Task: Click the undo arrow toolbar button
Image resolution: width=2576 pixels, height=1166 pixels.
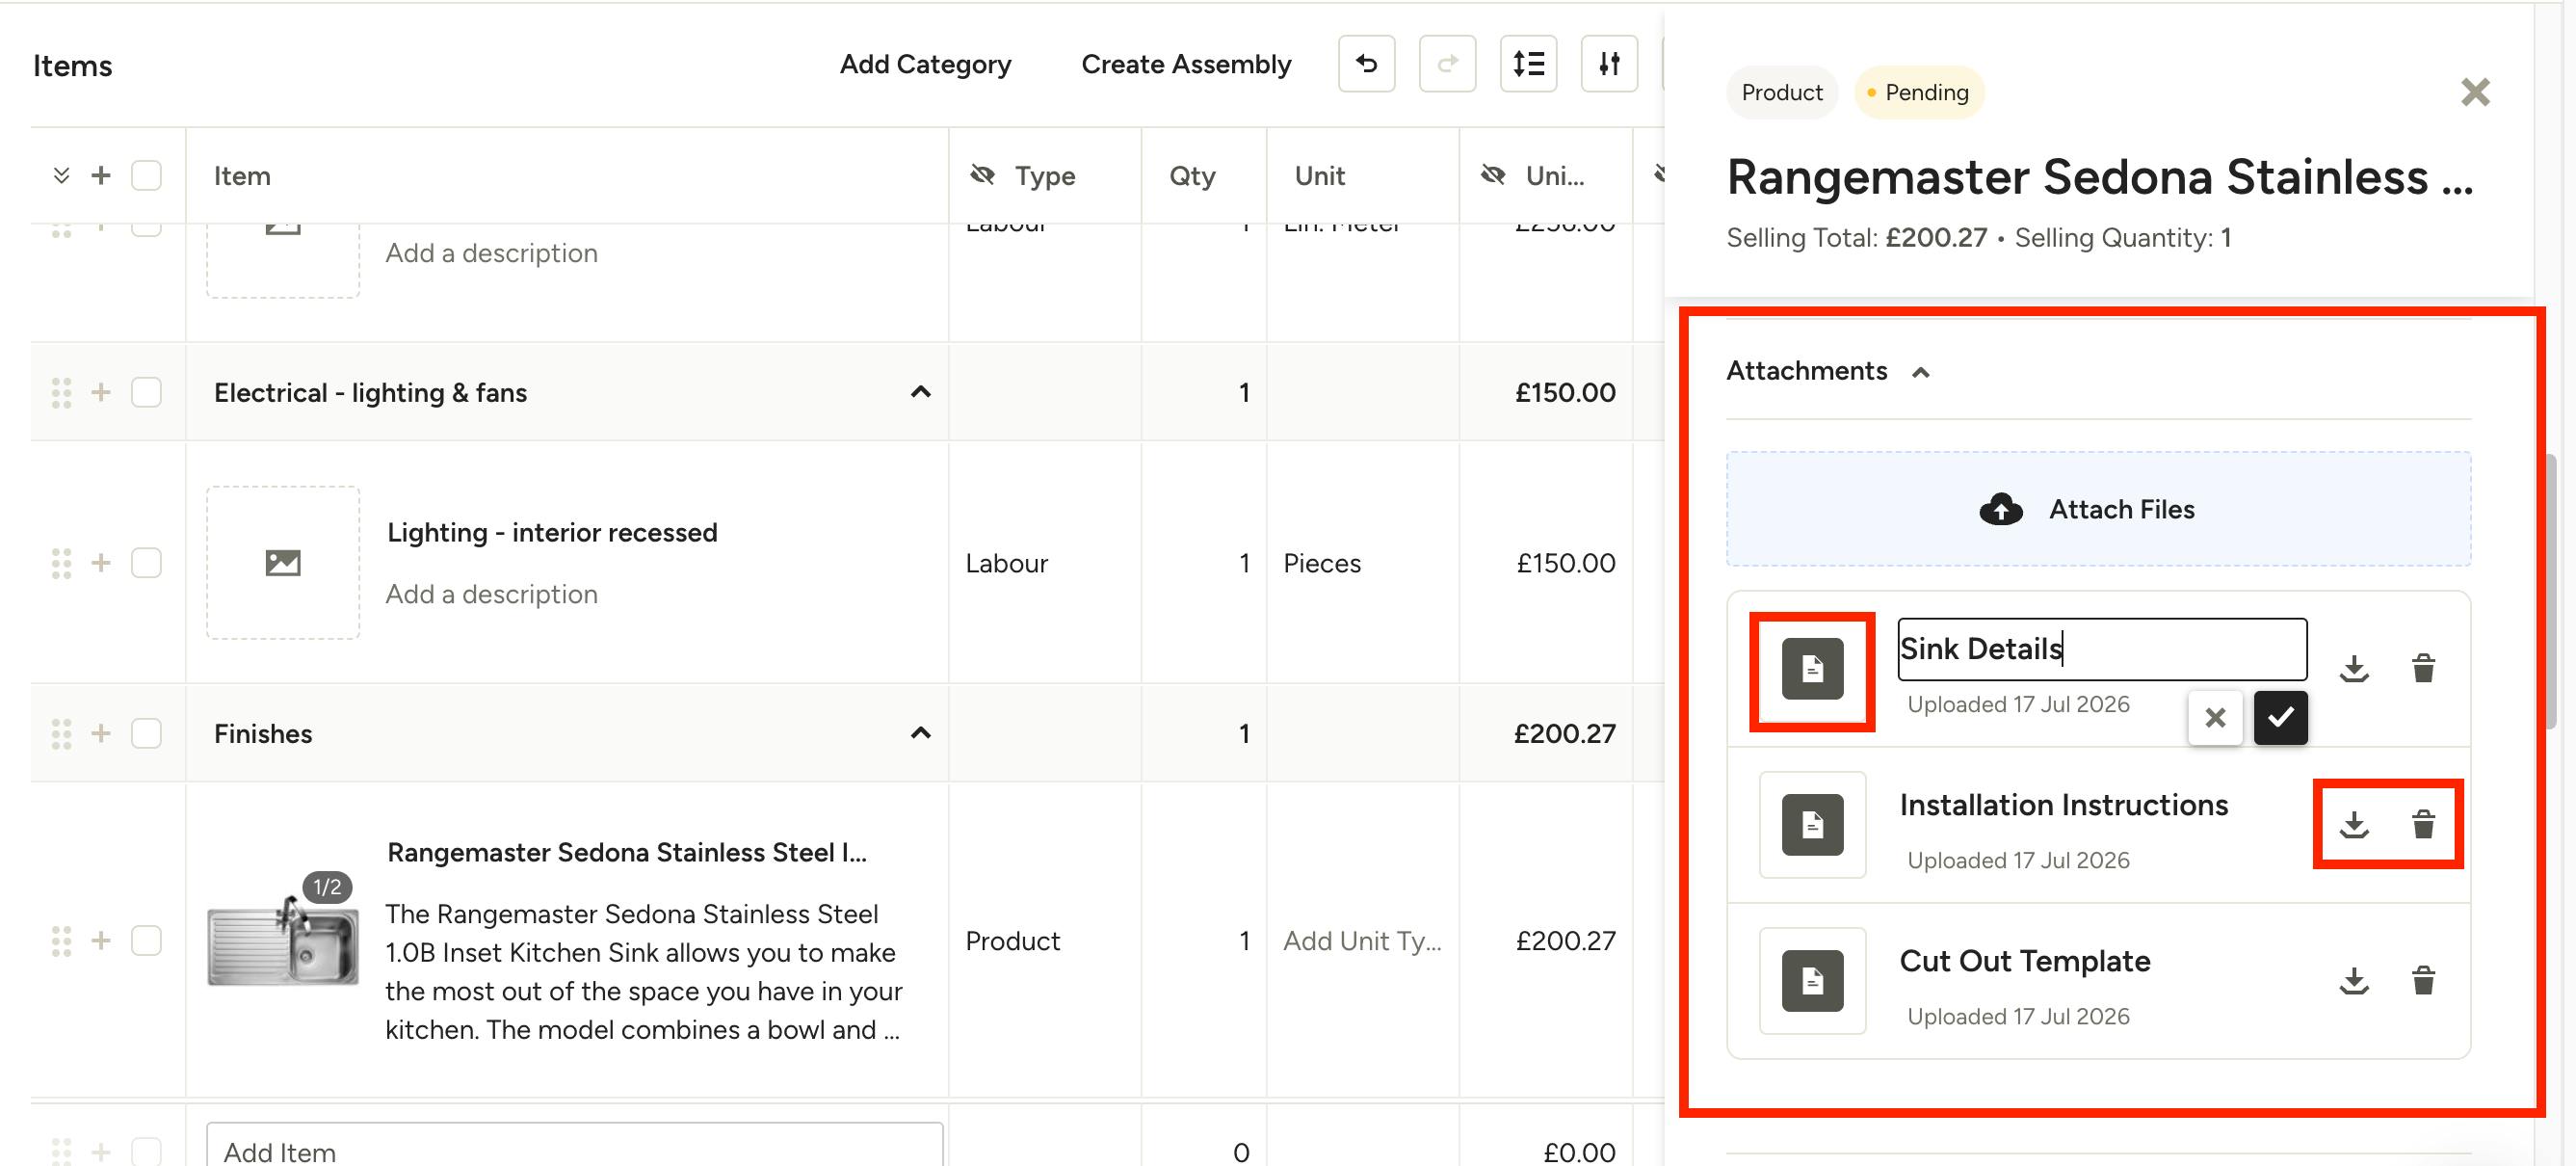Action: coord(1366,64)
